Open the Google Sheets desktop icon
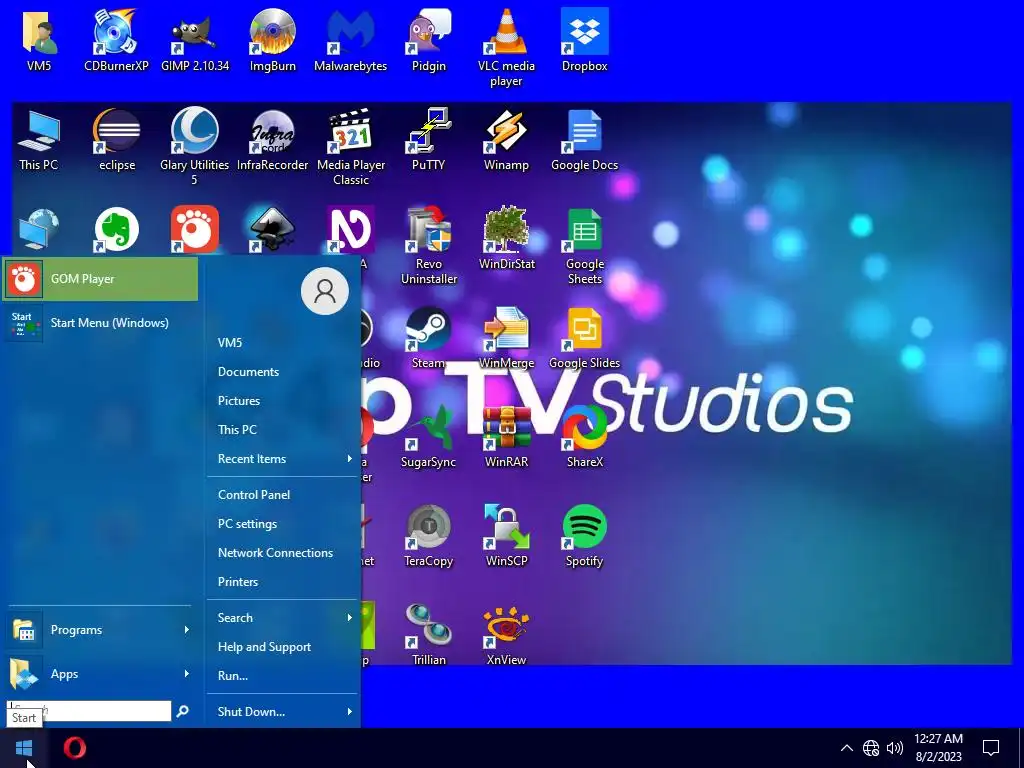Image resolution: width=1024 pixels, height=768 pixels. point(584,246)
